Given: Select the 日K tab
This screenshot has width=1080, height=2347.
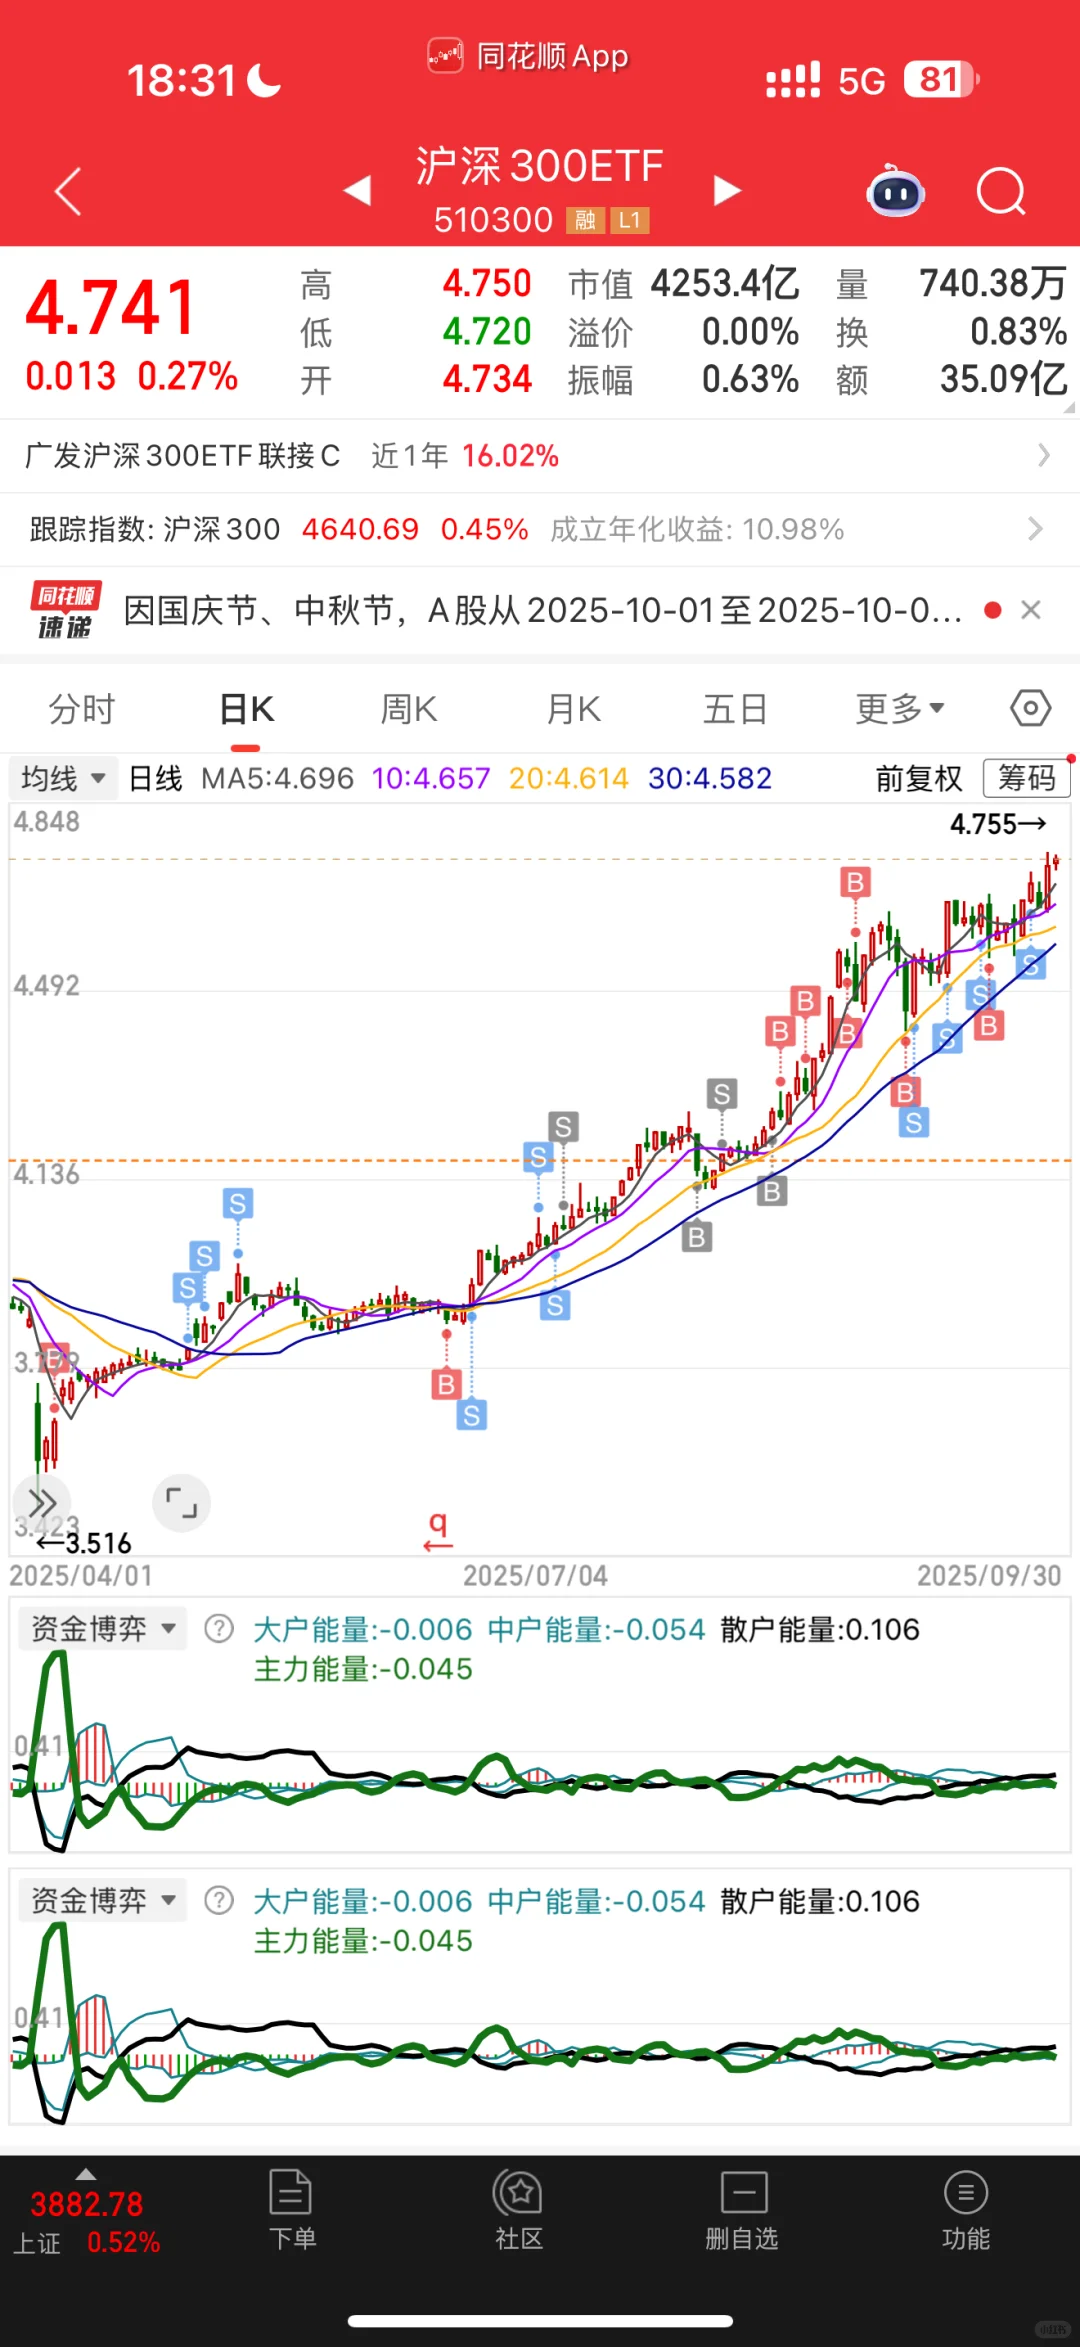Looking at the screenshot, I should [246, 709].
